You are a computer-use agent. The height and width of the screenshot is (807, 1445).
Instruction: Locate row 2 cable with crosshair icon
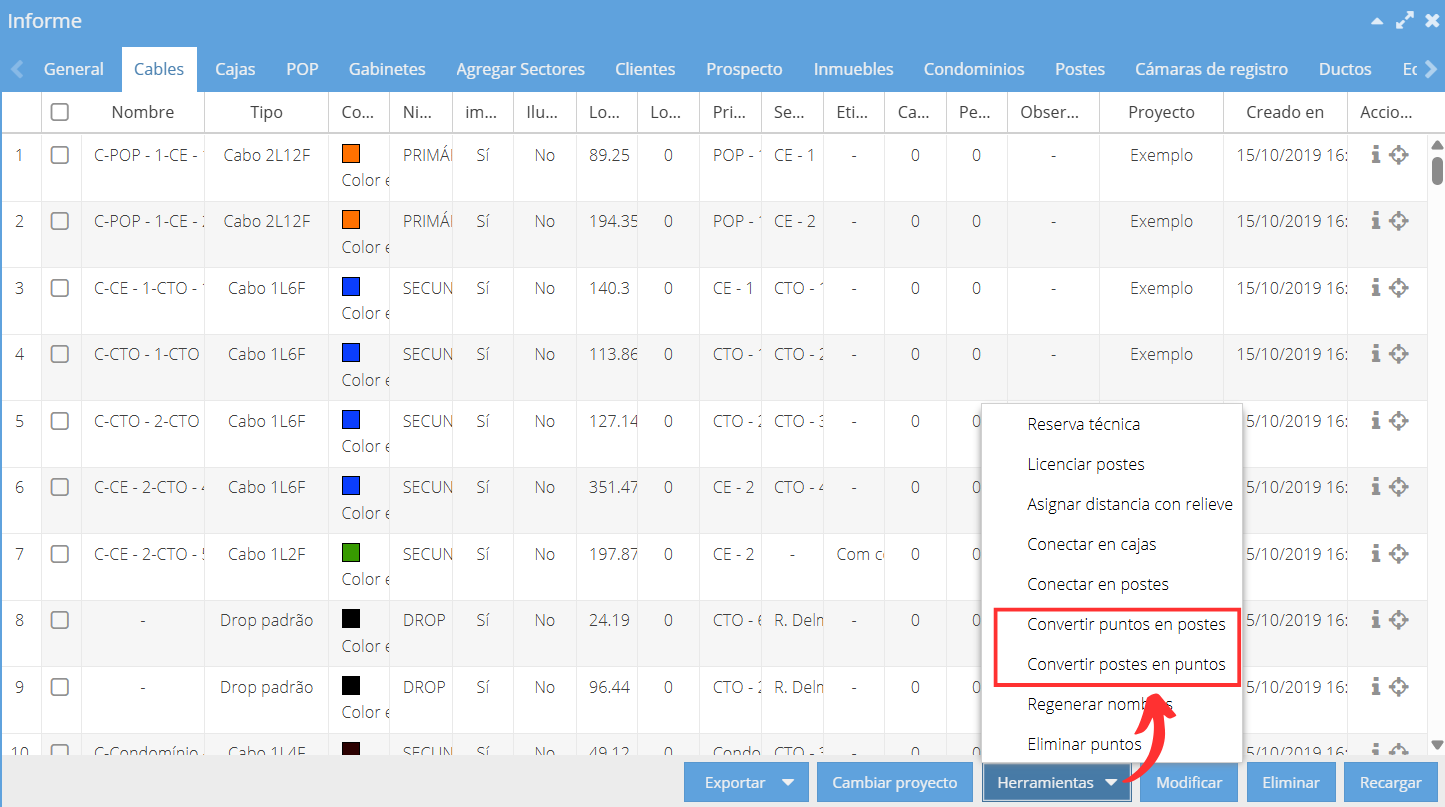point(1399,221)
